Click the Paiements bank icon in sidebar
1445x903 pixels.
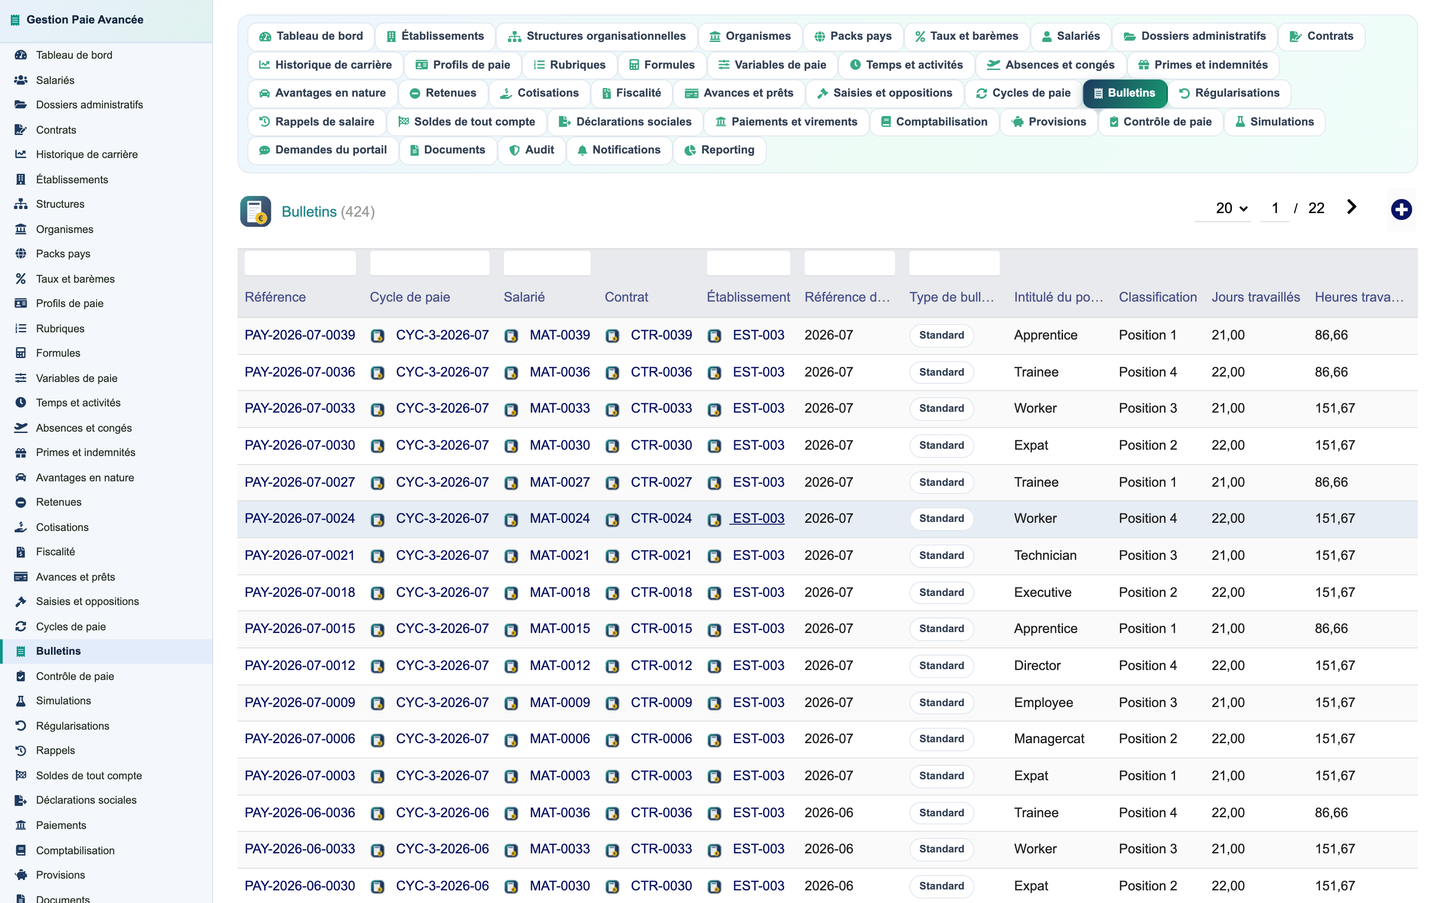pos(21,825)
